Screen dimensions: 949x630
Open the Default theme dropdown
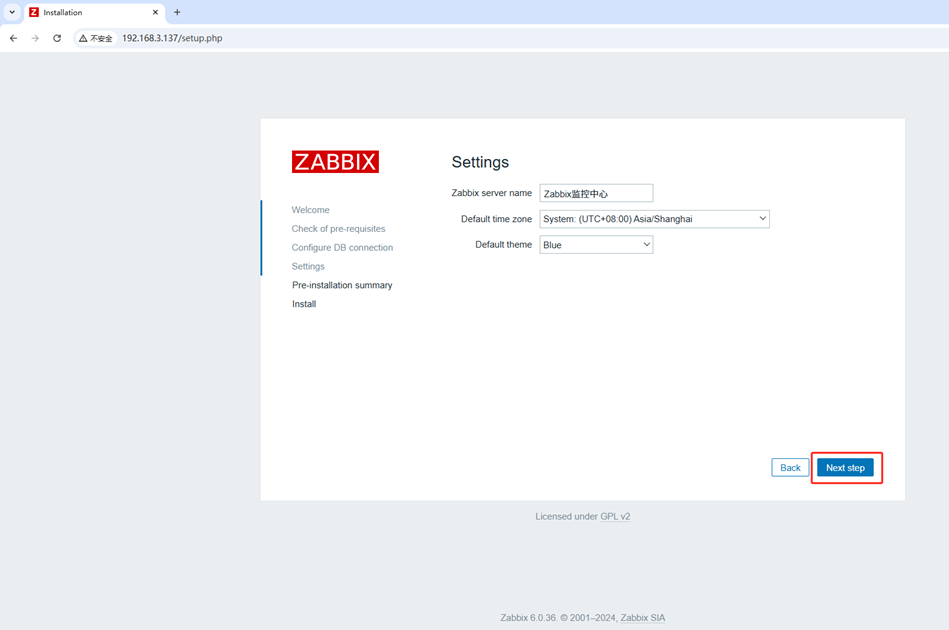(596, 244)
